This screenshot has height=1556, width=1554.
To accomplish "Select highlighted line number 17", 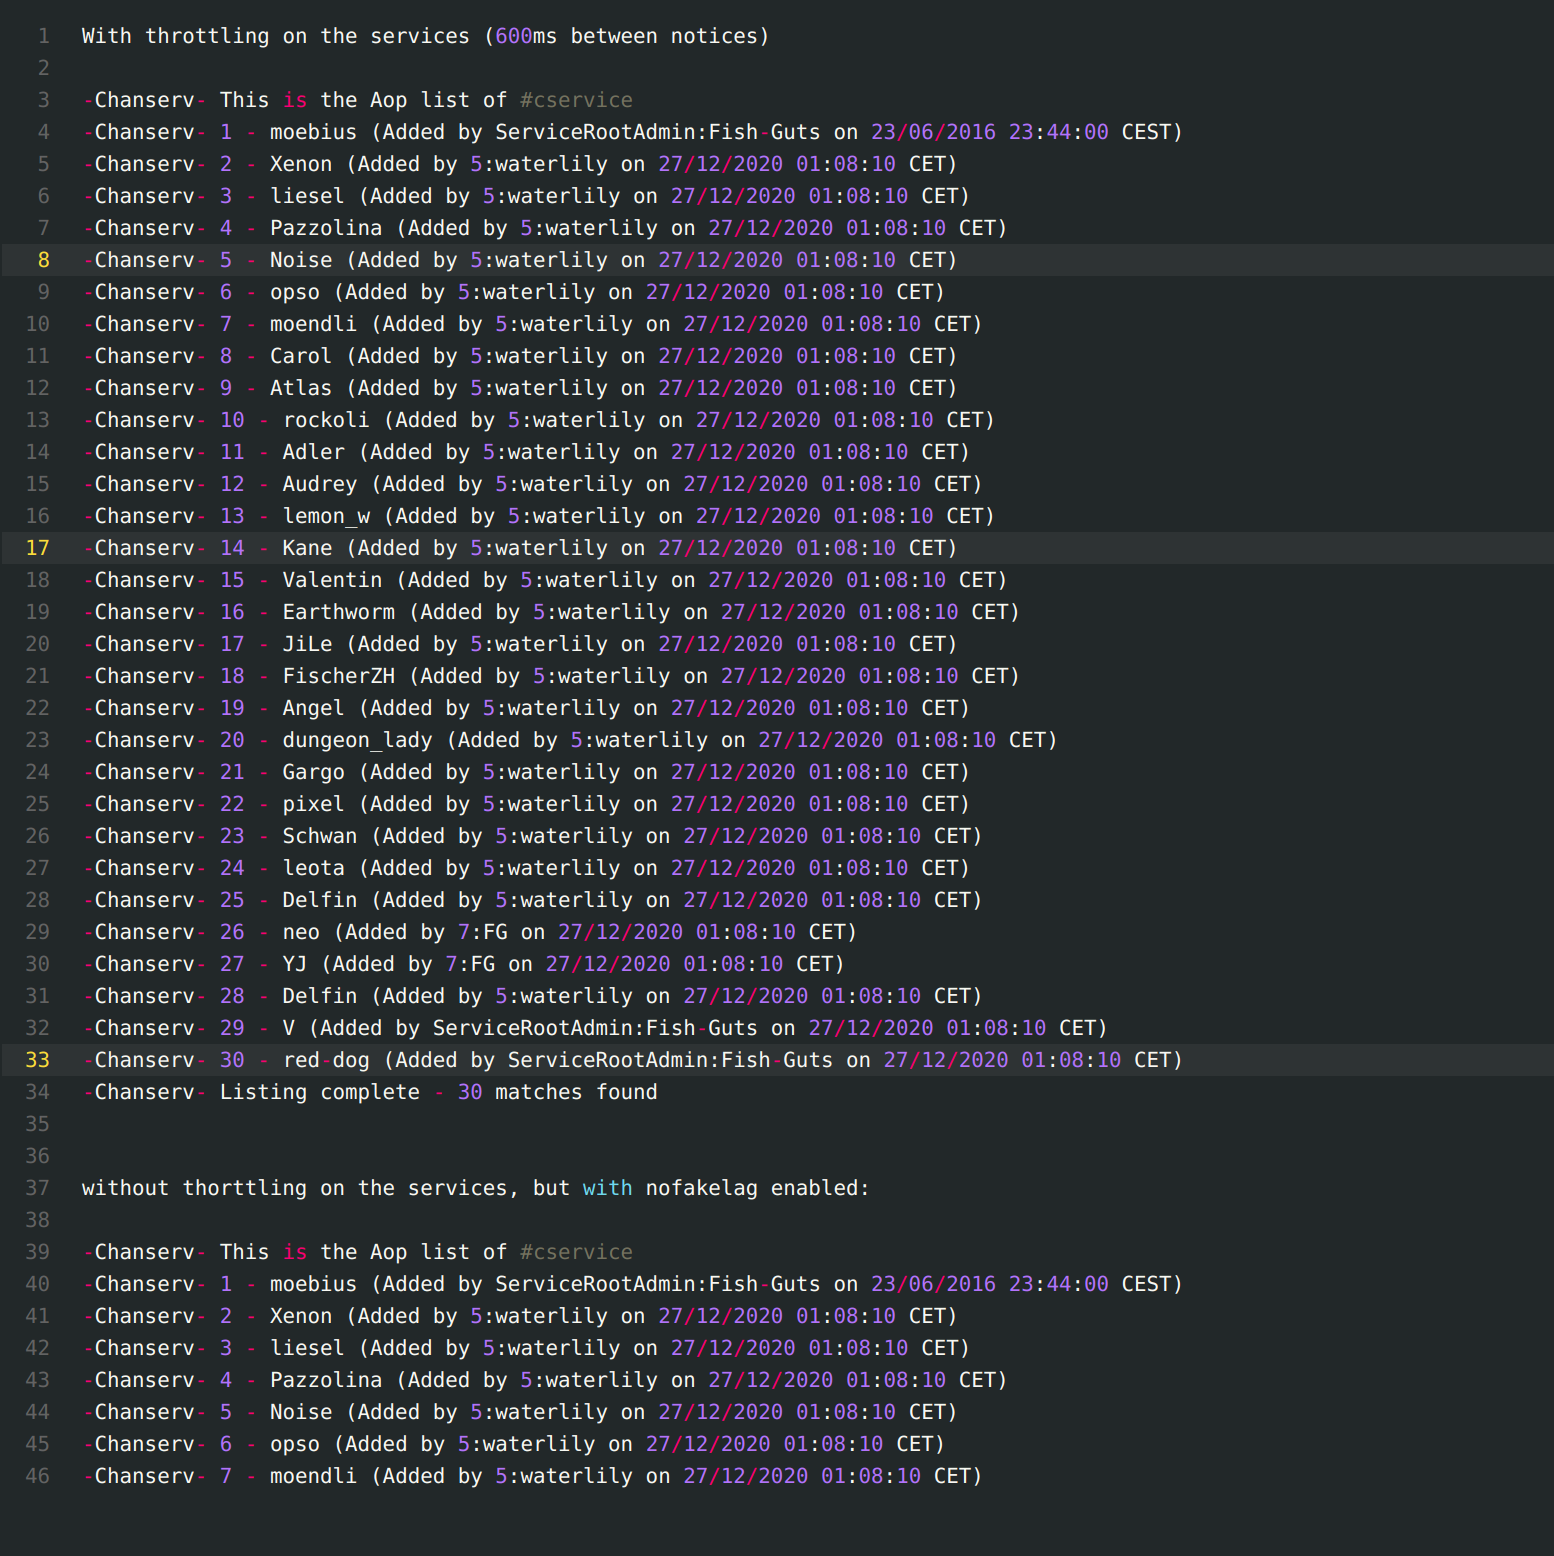I will tap(37, 548).
